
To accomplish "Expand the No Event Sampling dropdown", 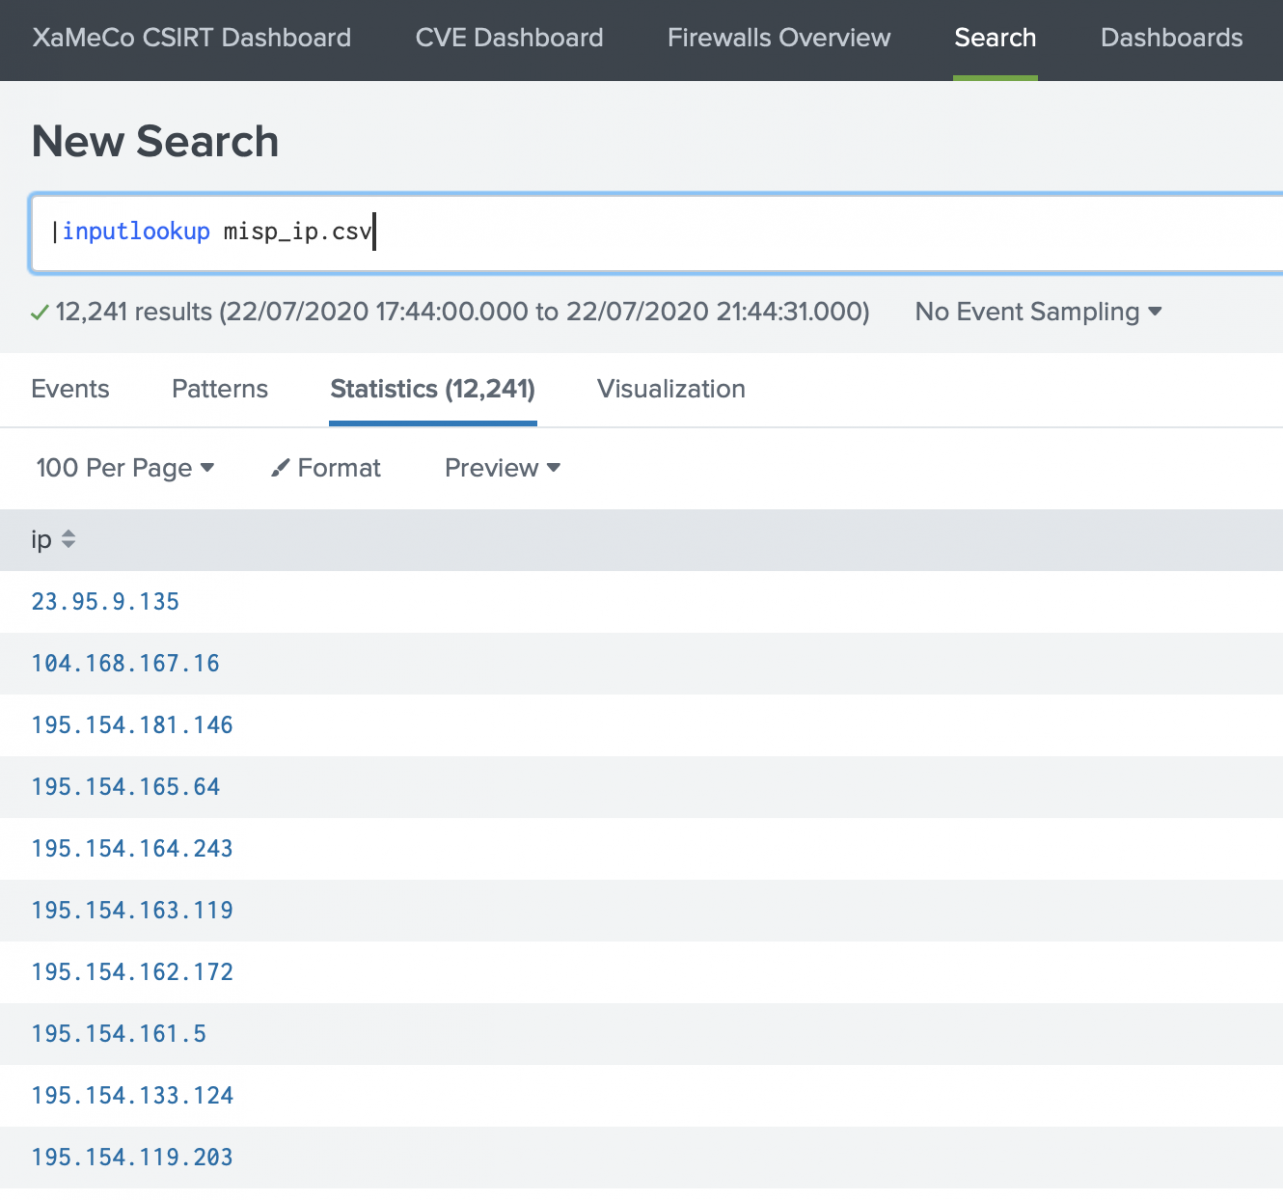I will point(1038,312).
